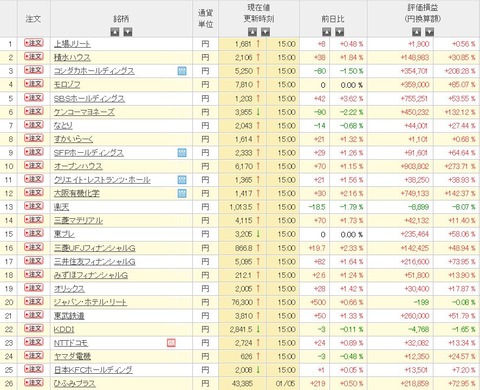
Task: Open コシダカホールディングス stock link
Action: (94, 71)
